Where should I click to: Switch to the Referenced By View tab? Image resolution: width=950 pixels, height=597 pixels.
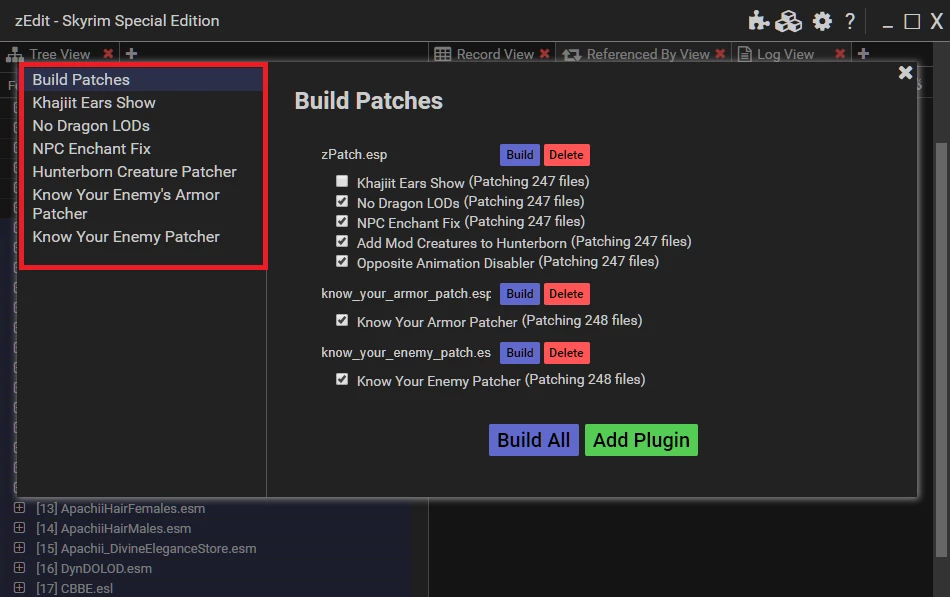[x=648, y=54]
